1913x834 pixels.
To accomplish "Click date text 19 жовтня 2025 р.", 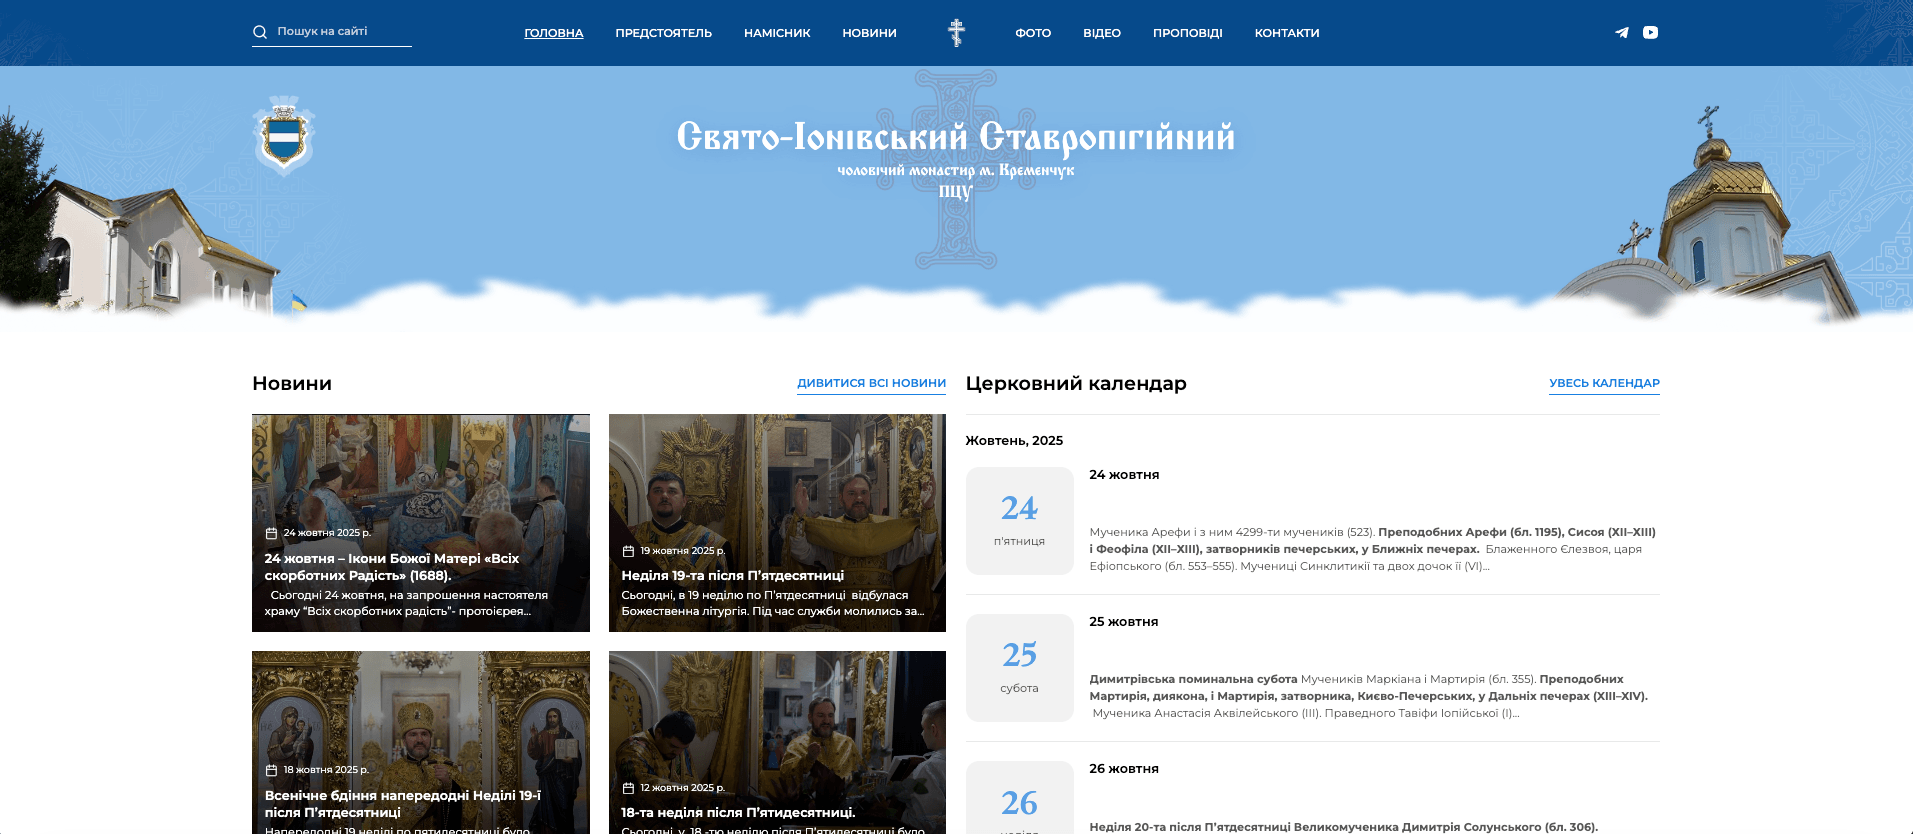I will coord(683,551).
